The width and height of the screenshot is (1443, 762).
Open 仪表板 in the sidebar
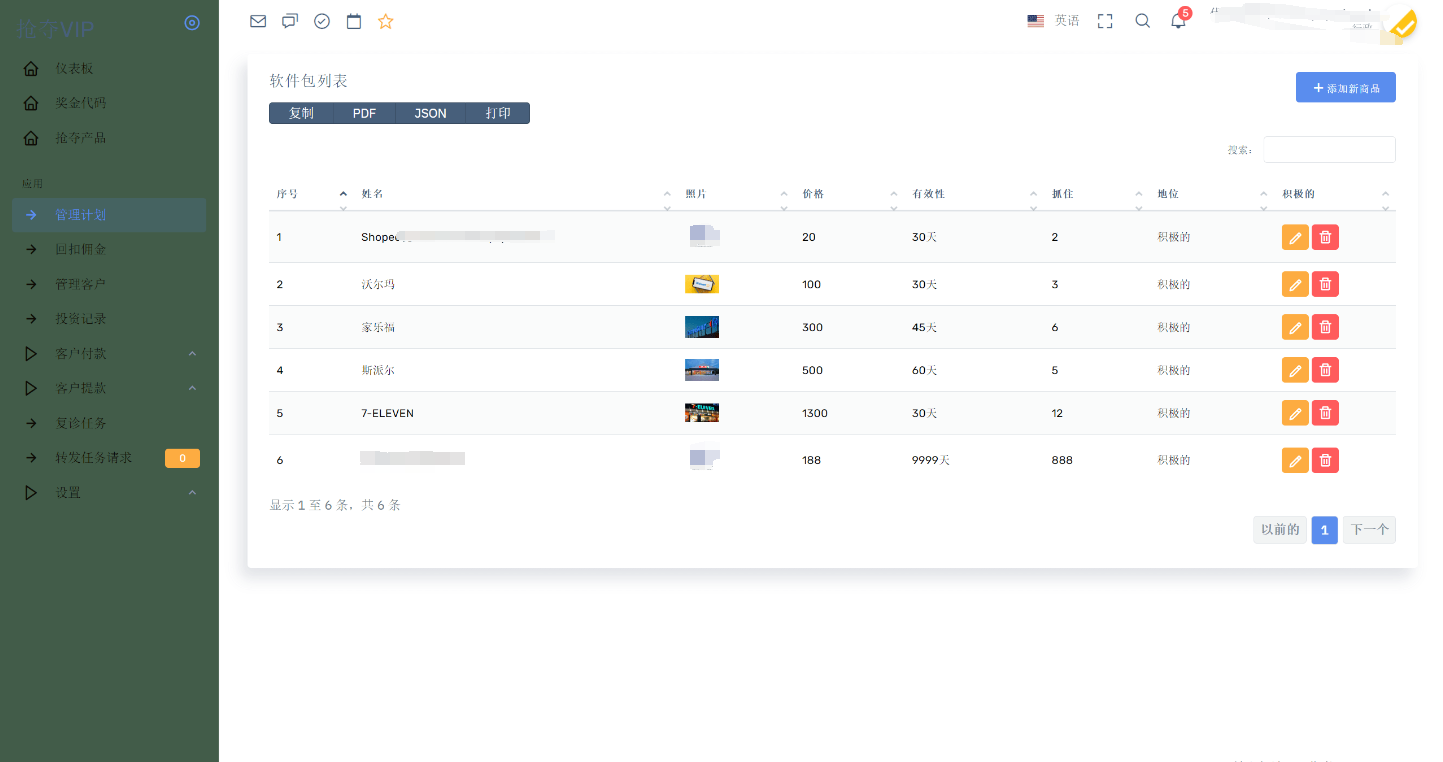point(109,68)
